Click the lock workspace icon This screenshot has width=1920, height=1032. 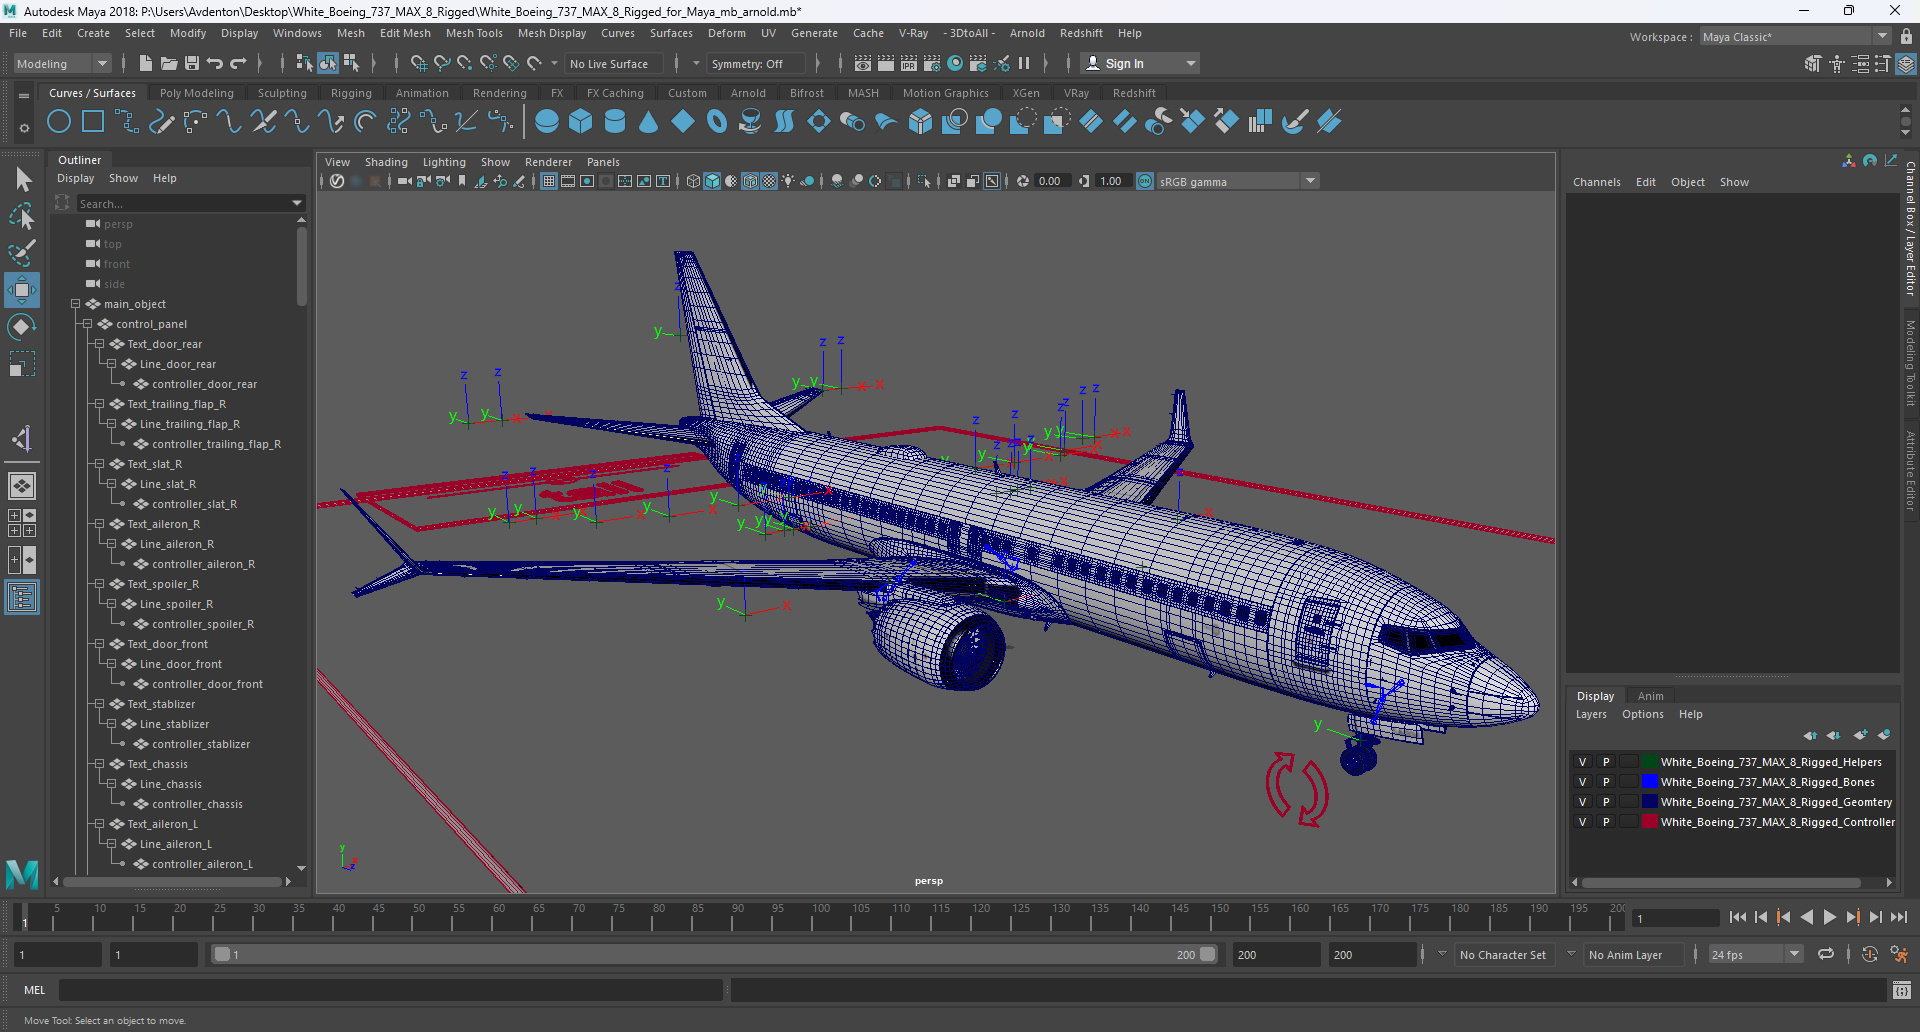click(1907, 36)
